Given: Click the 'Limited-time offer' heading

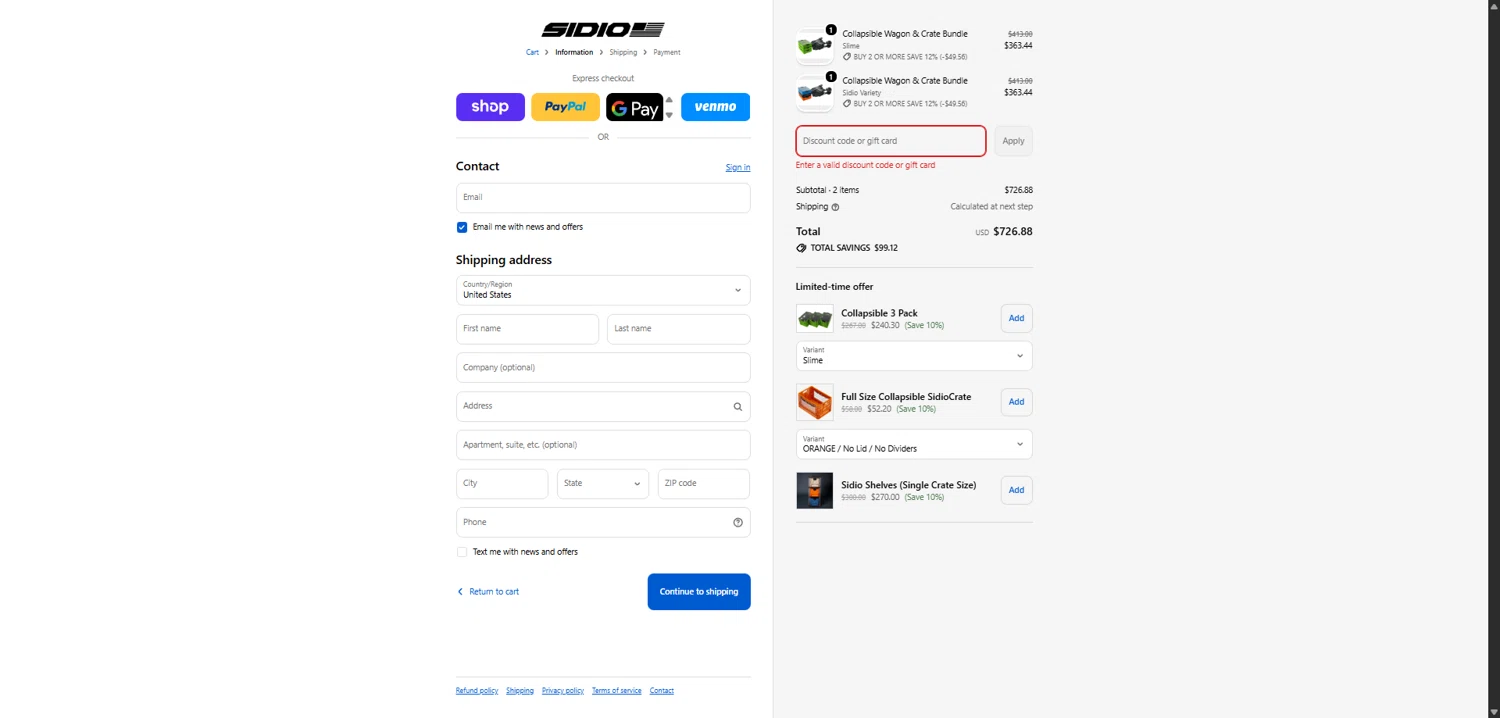Looking at the screenshot, I should point(835,287).
